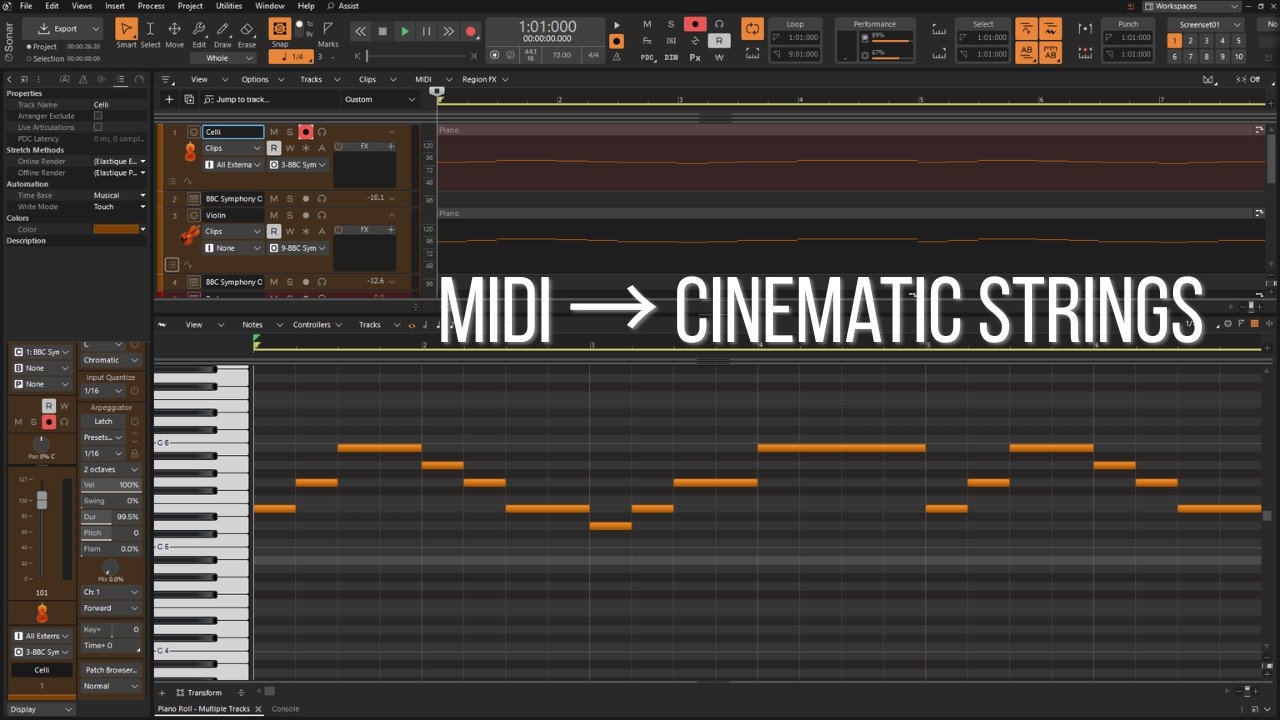The height and width of the screenshot is (720, 1280).
Task: Pick the Edit tool wrench
Action: [x=199, y=29]
